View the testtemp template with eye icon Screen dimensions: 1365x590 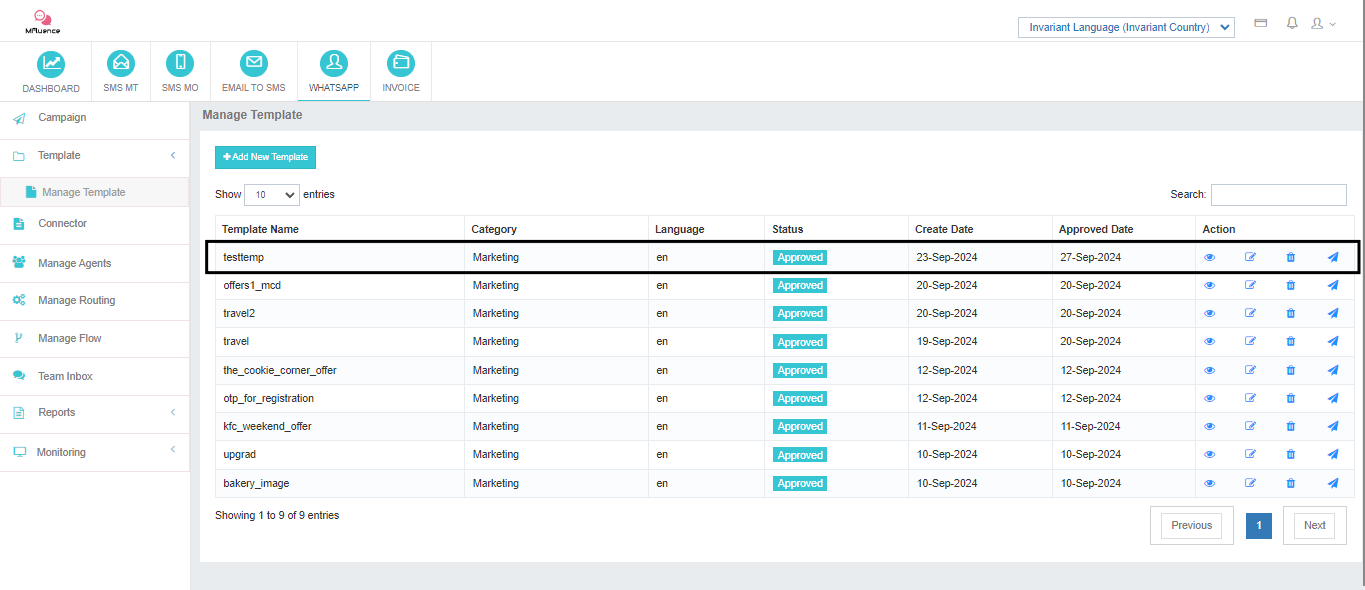click(x=1209, y=258)
